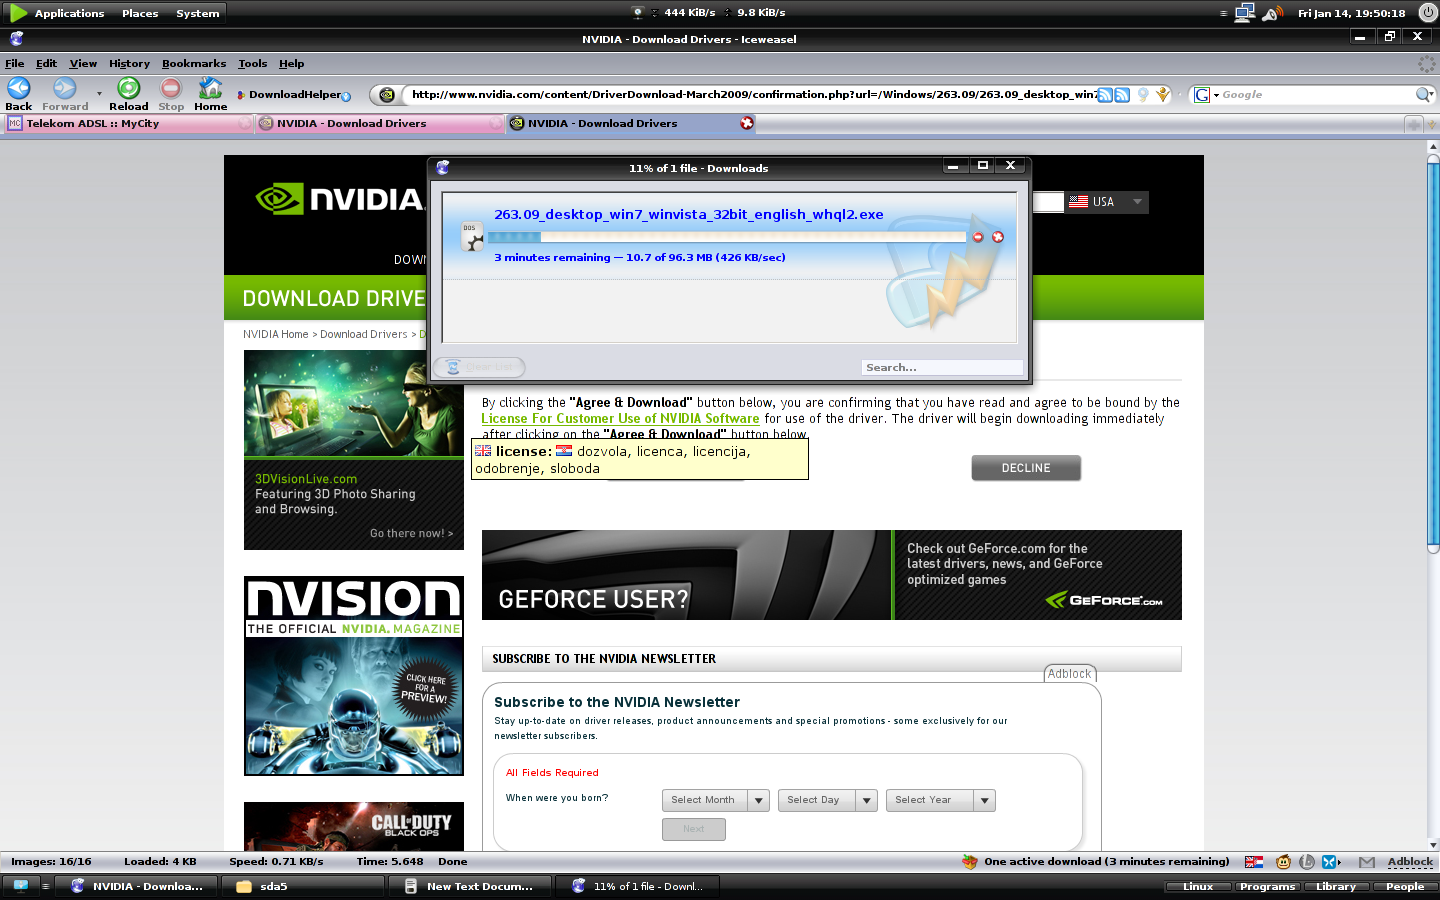
Task: Open the DownloadHelper toolbar button
Action: click(x=293, y=95)
